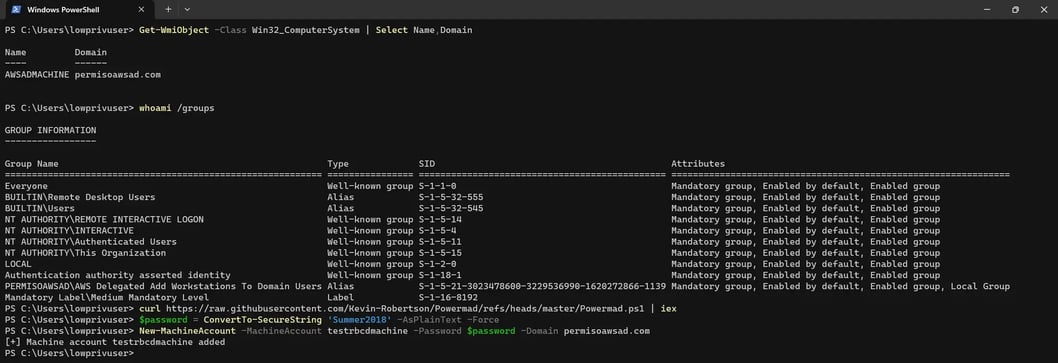Click the GROUP INFORMATION heading

[x=51, y=130]
